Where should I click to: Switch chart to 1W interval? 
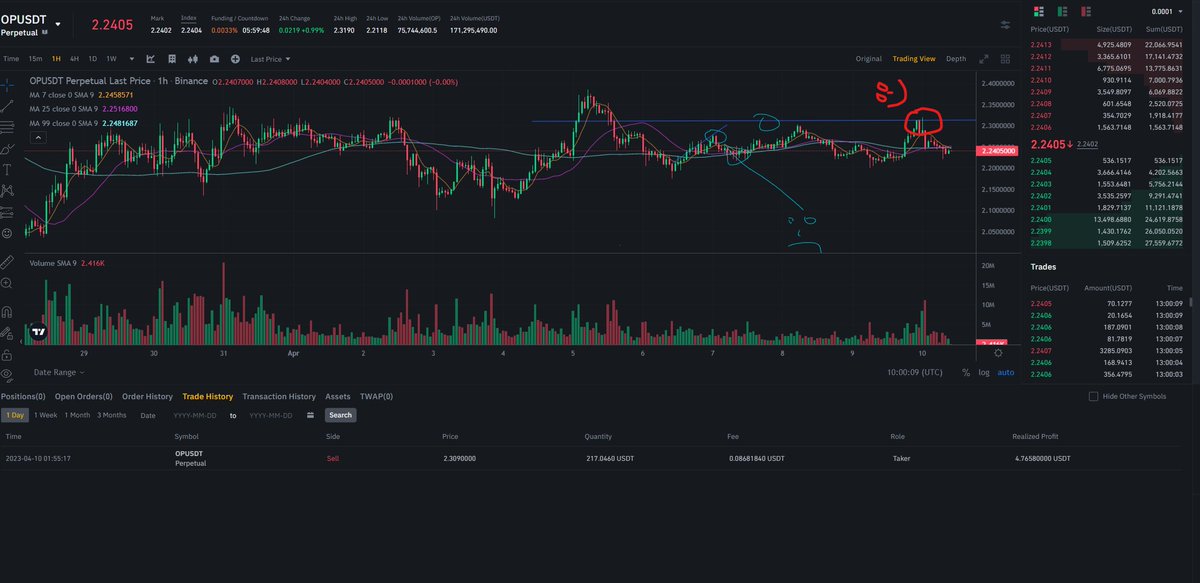(x=111, y=59)
